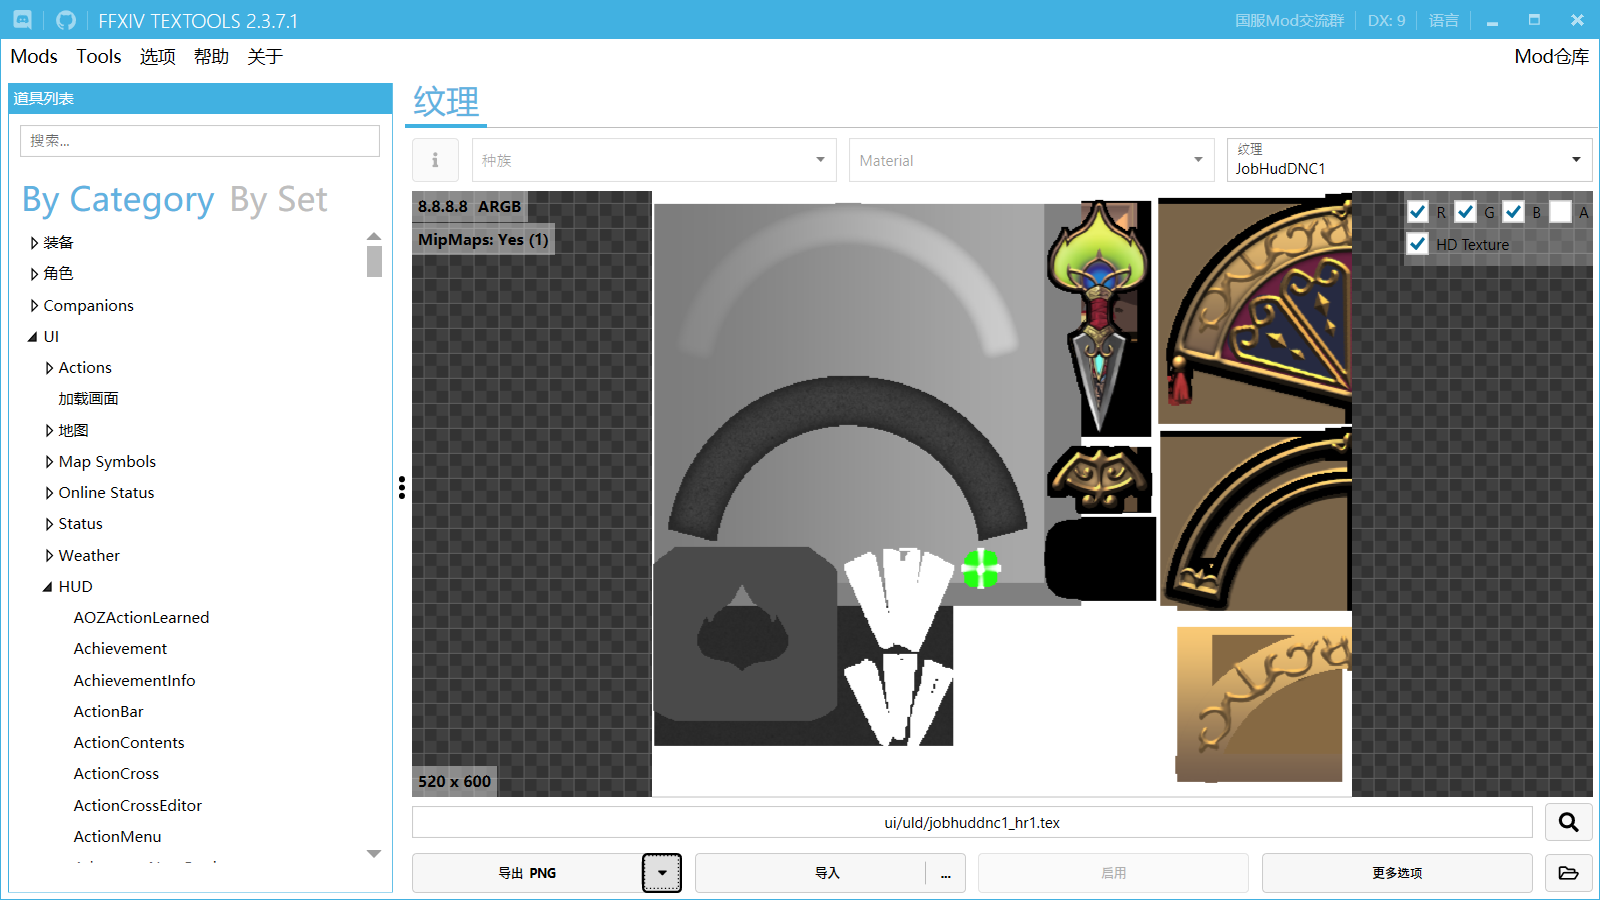Screen dimensions: 1600x900
Task: Select ActionMenu in HUD list
Action: (x=117, y=837)
